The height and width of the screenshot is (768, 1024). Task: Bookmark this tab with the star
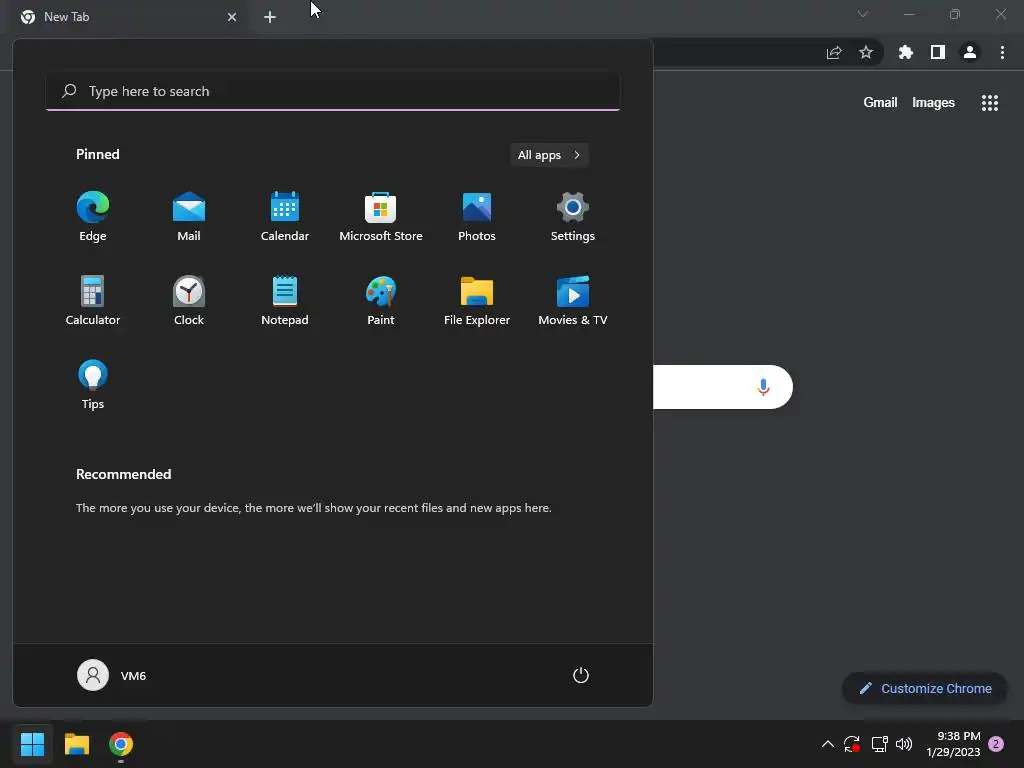[866, 52]
